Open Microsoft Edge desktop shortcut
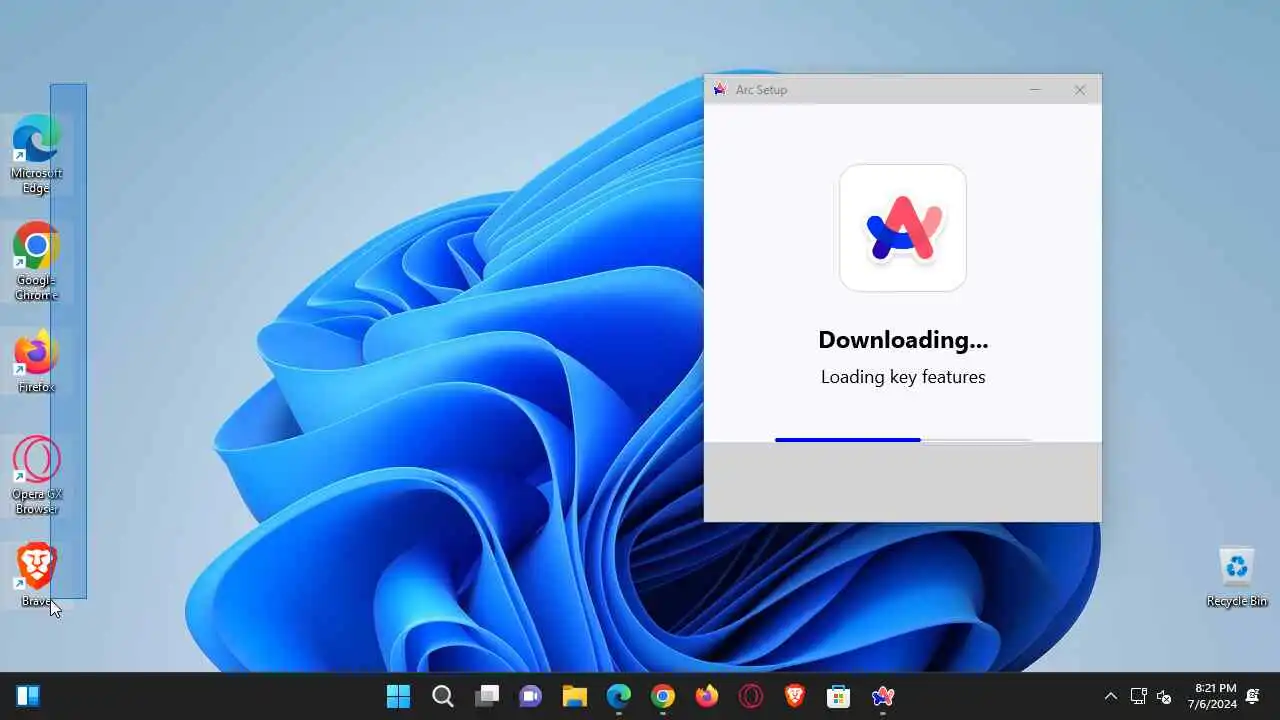Screen dimensions: 1280x720 pyautogui.click(x=36, y=155)
